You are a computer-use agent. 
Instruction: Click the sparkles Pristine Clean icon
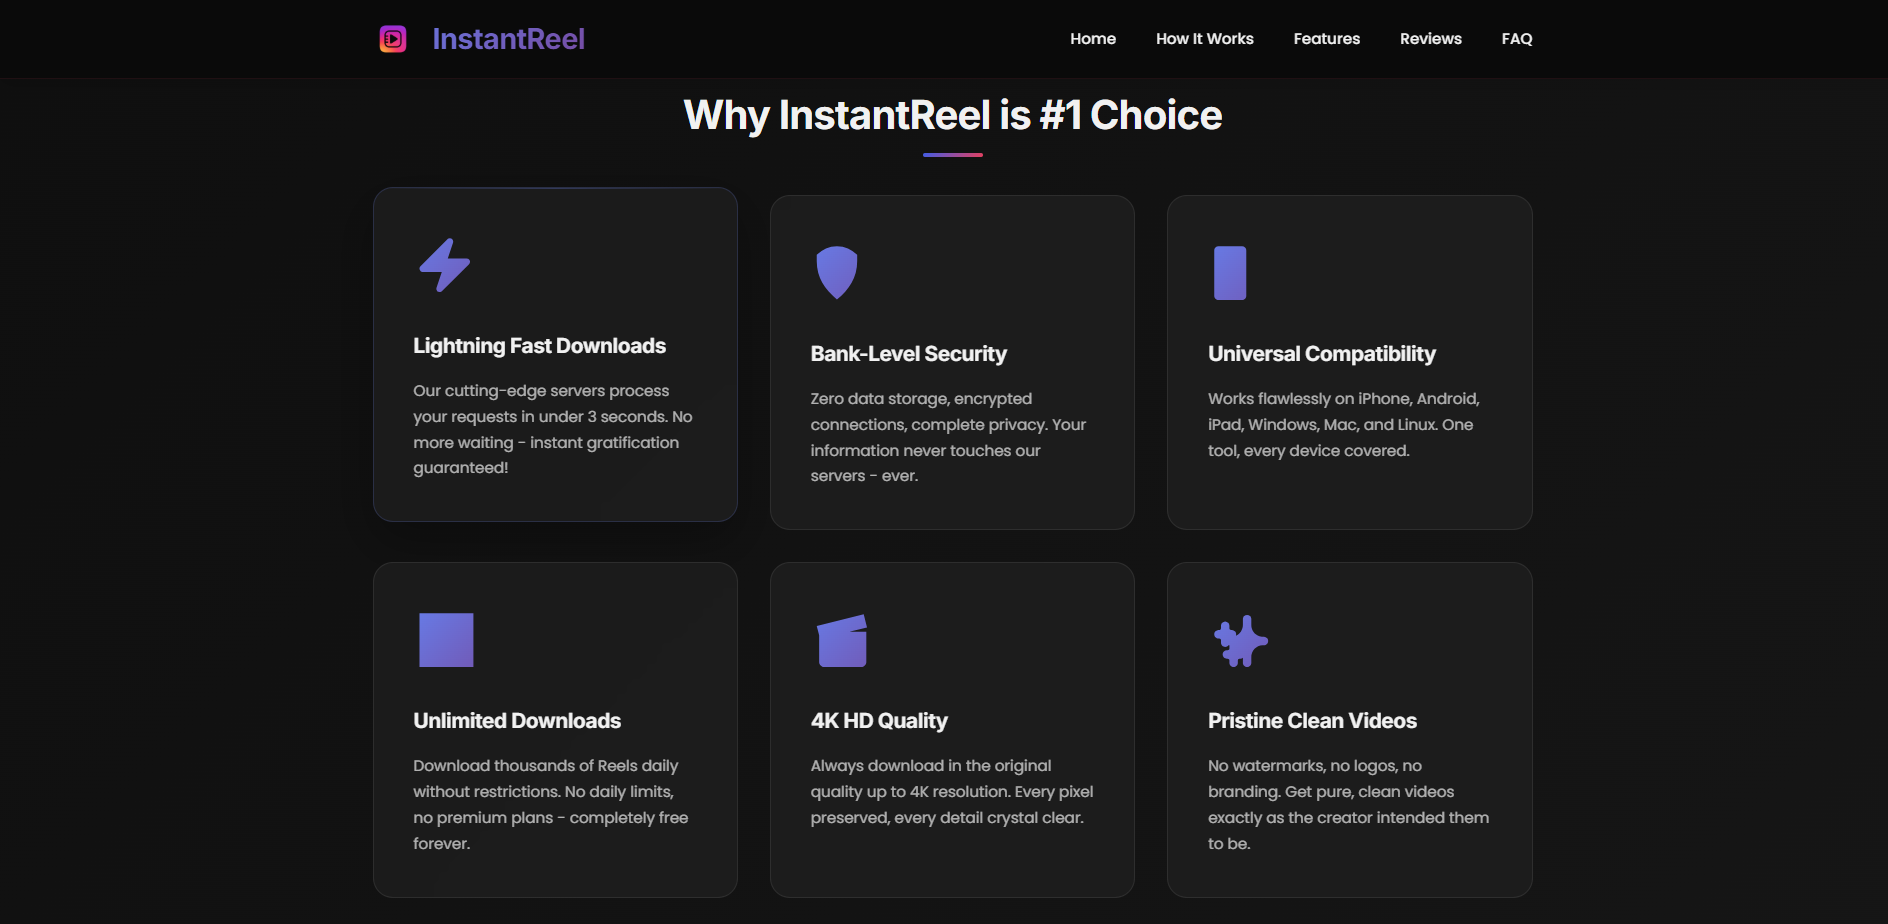[1240, 641]
